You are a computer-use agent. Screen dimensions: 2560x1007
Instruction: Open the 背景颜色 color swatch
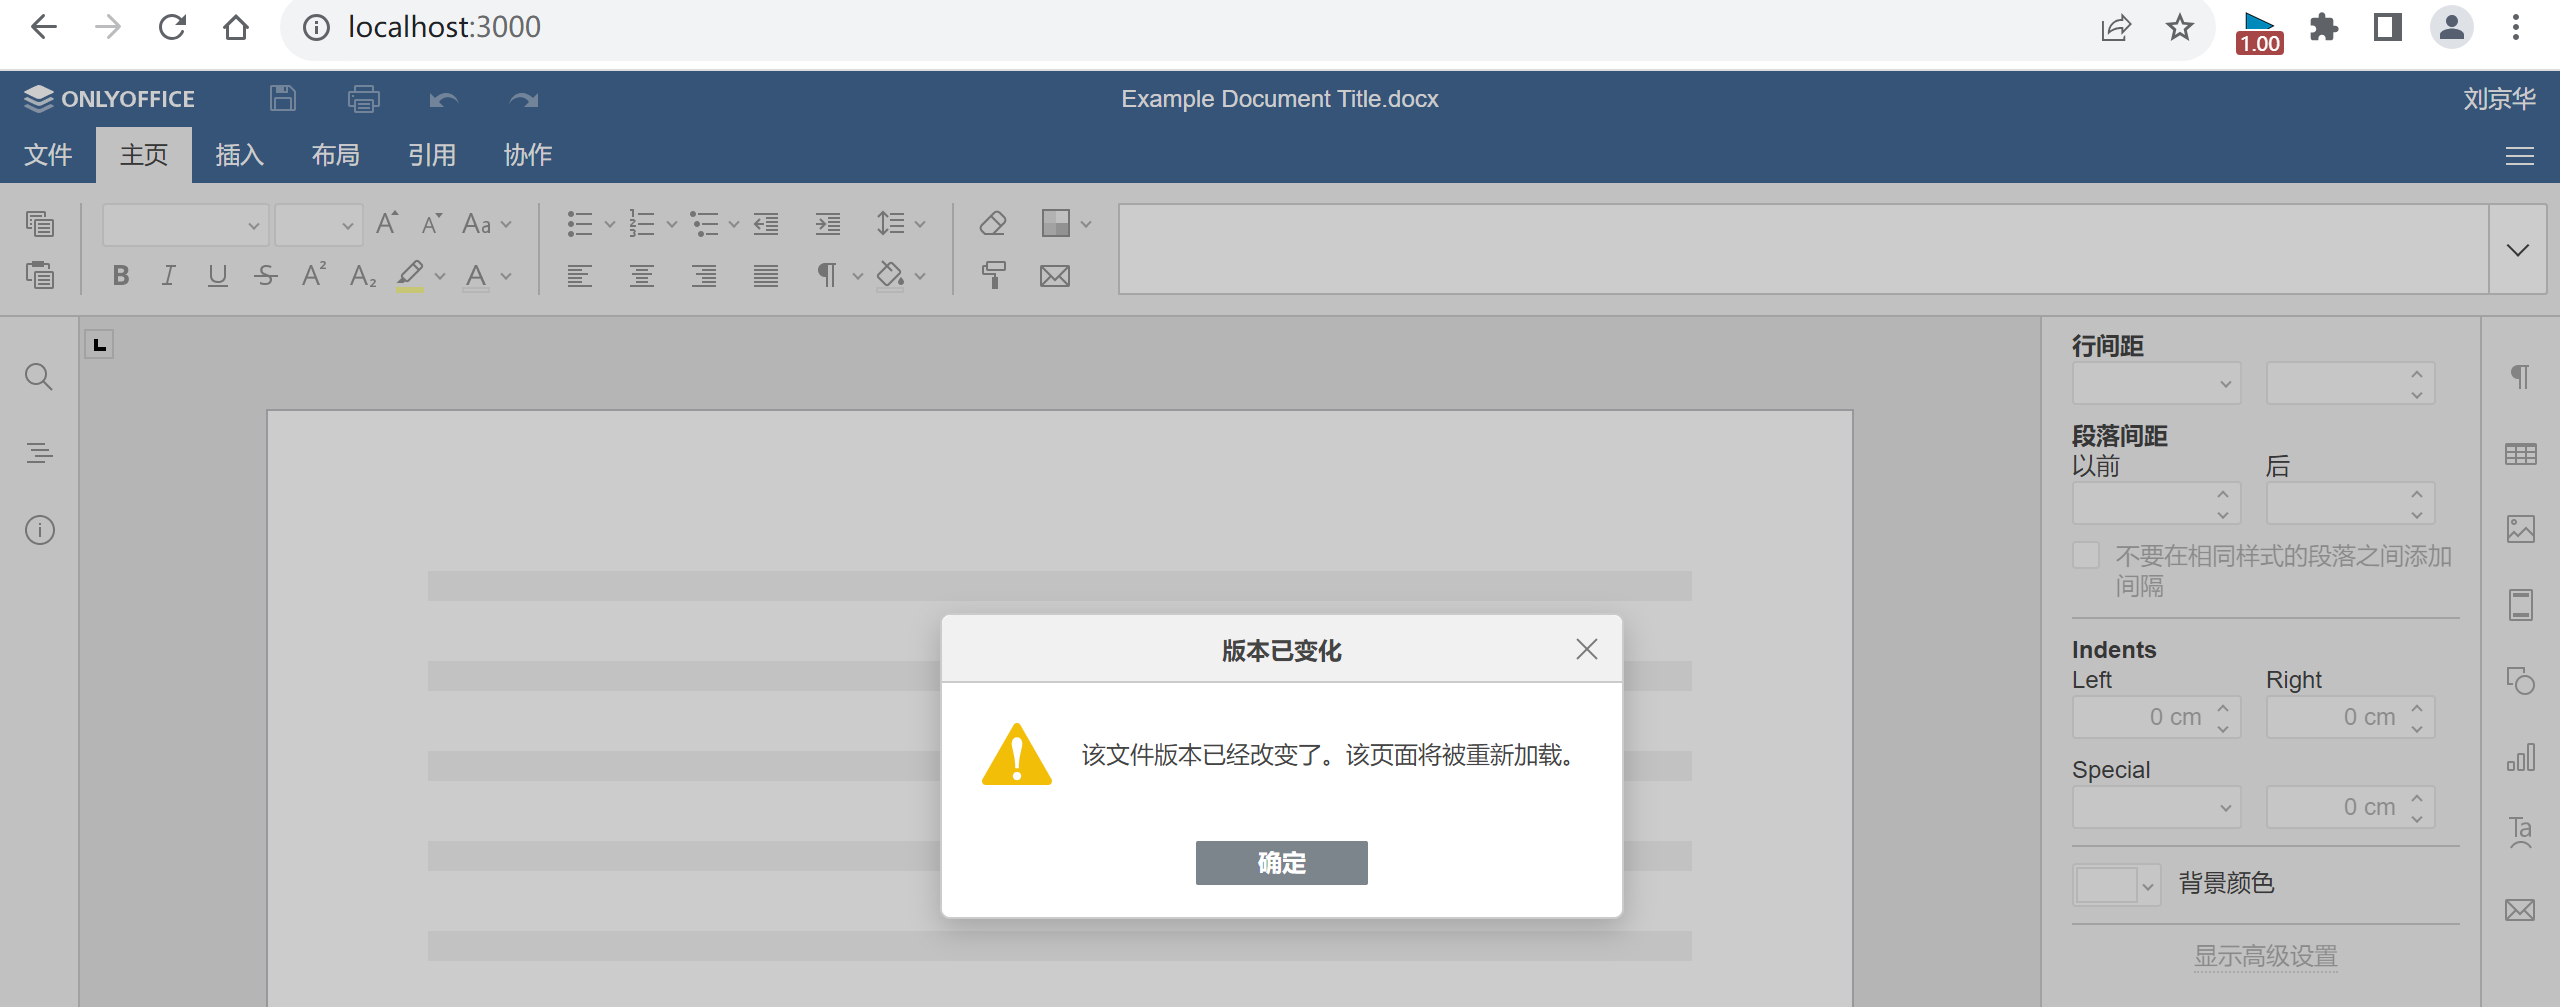tap(2116, 884)
